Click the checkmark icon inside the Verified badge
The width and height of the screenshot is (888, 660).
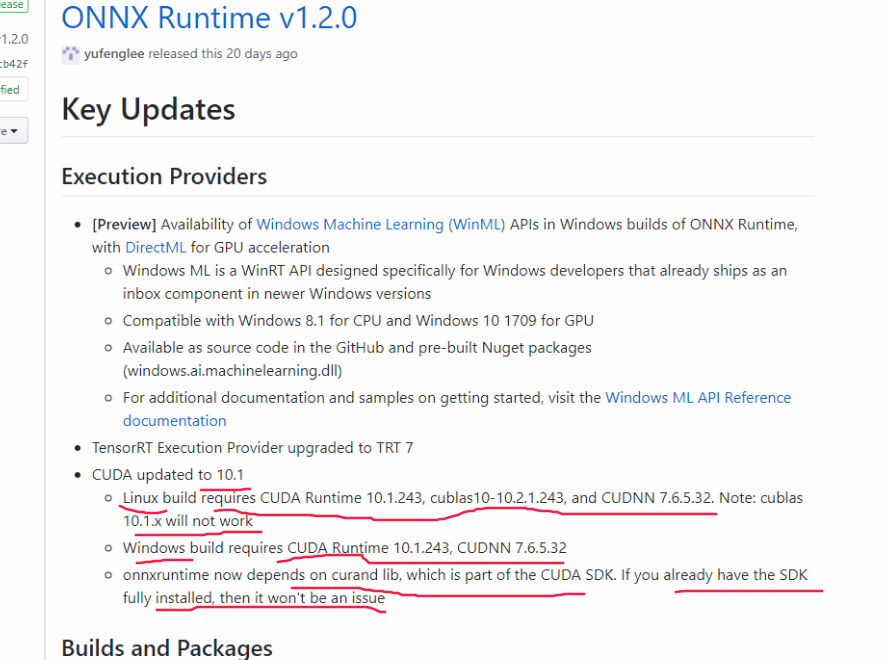pos(2,88)
